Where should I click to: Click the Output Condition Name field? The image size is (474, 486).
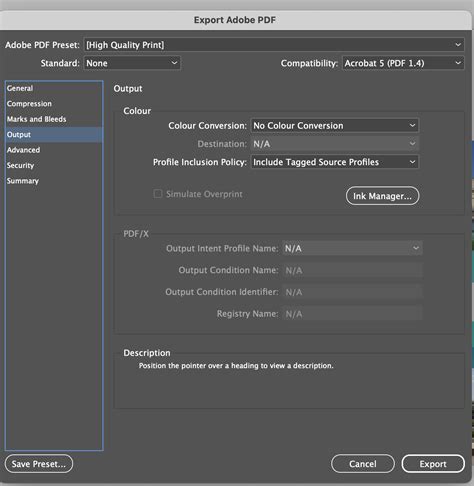[x=352, y=270]
